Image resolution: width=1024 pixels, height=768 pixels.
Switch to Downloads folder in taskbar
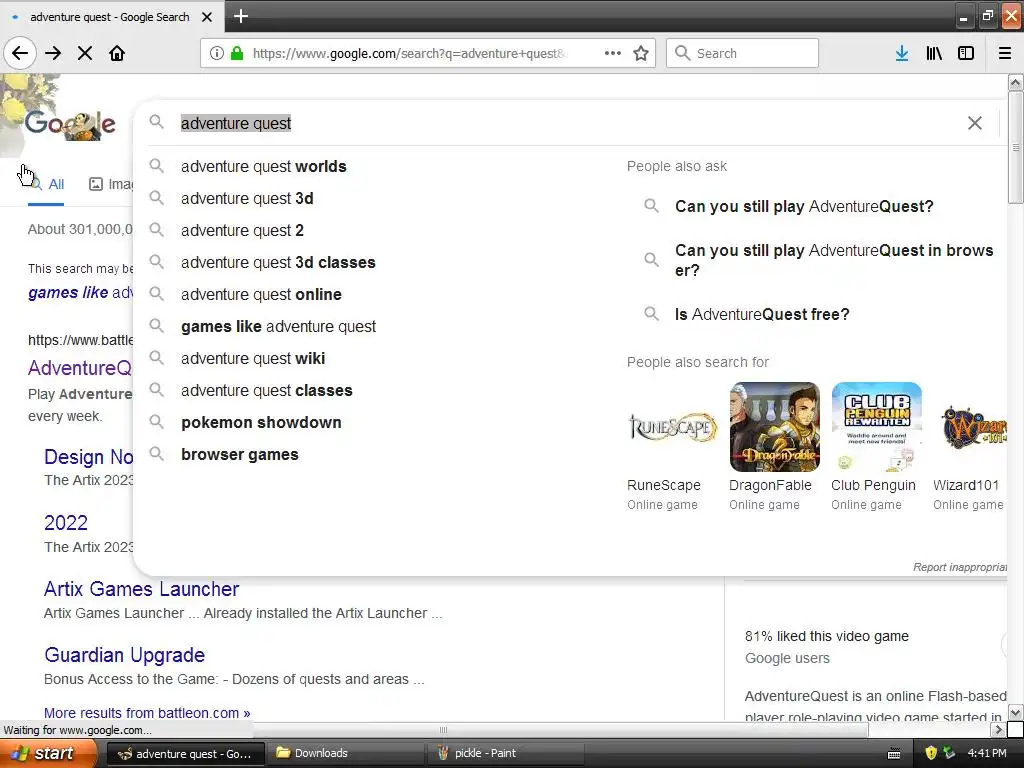(x=346, y=753)
